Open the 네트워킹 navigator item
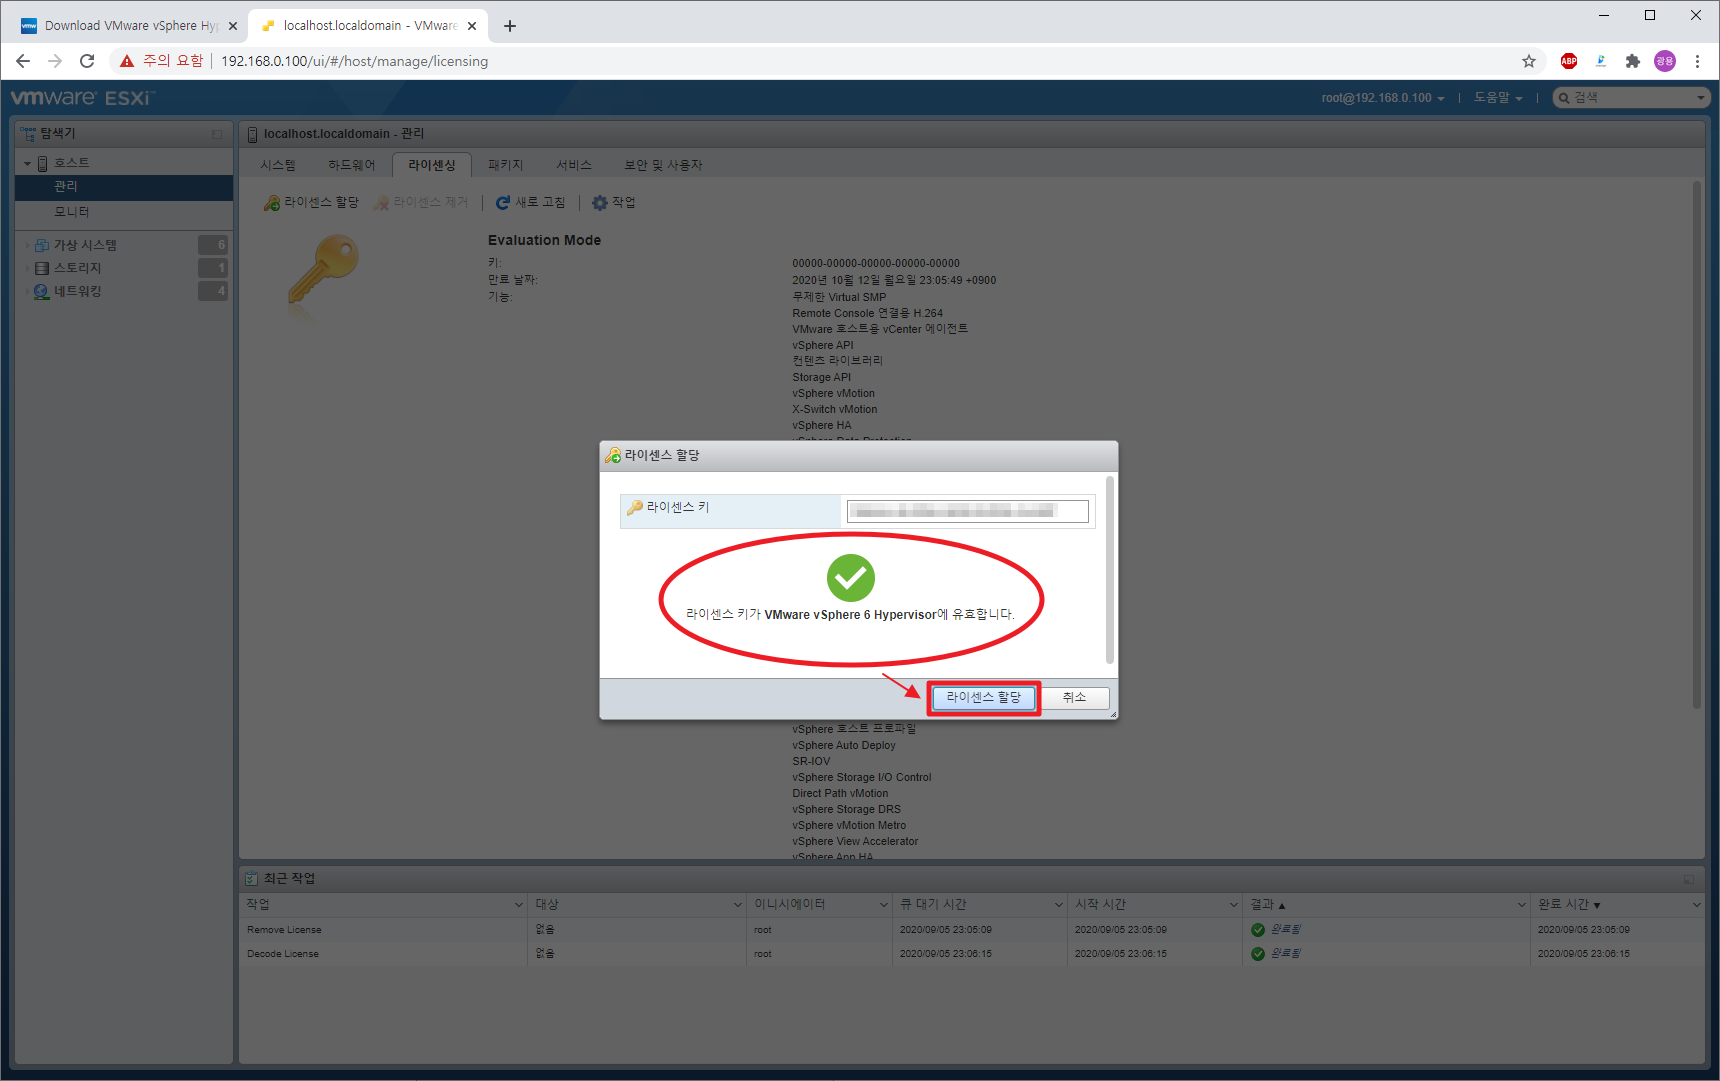Image resolution: width=1720 pixels, height=1081 pixels. click(77, 291)
